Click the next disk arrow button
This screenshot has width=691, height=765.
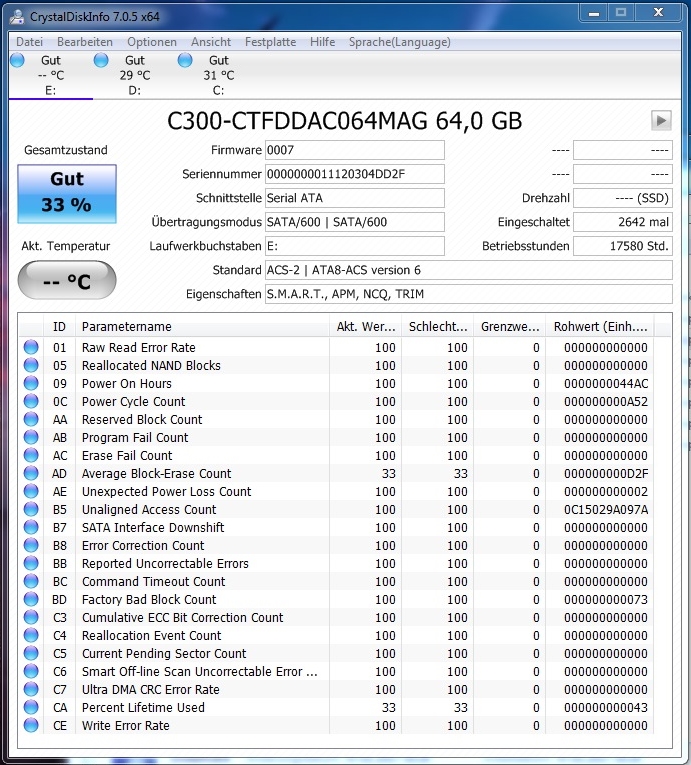(x=661, y=121)
